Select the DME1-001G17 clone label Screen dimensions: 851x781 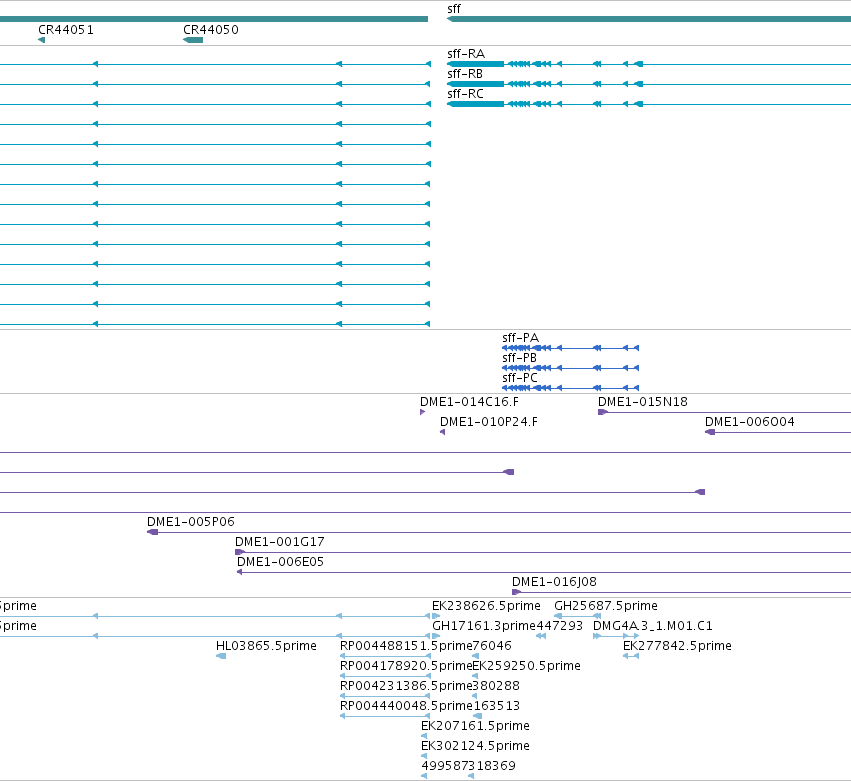(x=280, y=542)
